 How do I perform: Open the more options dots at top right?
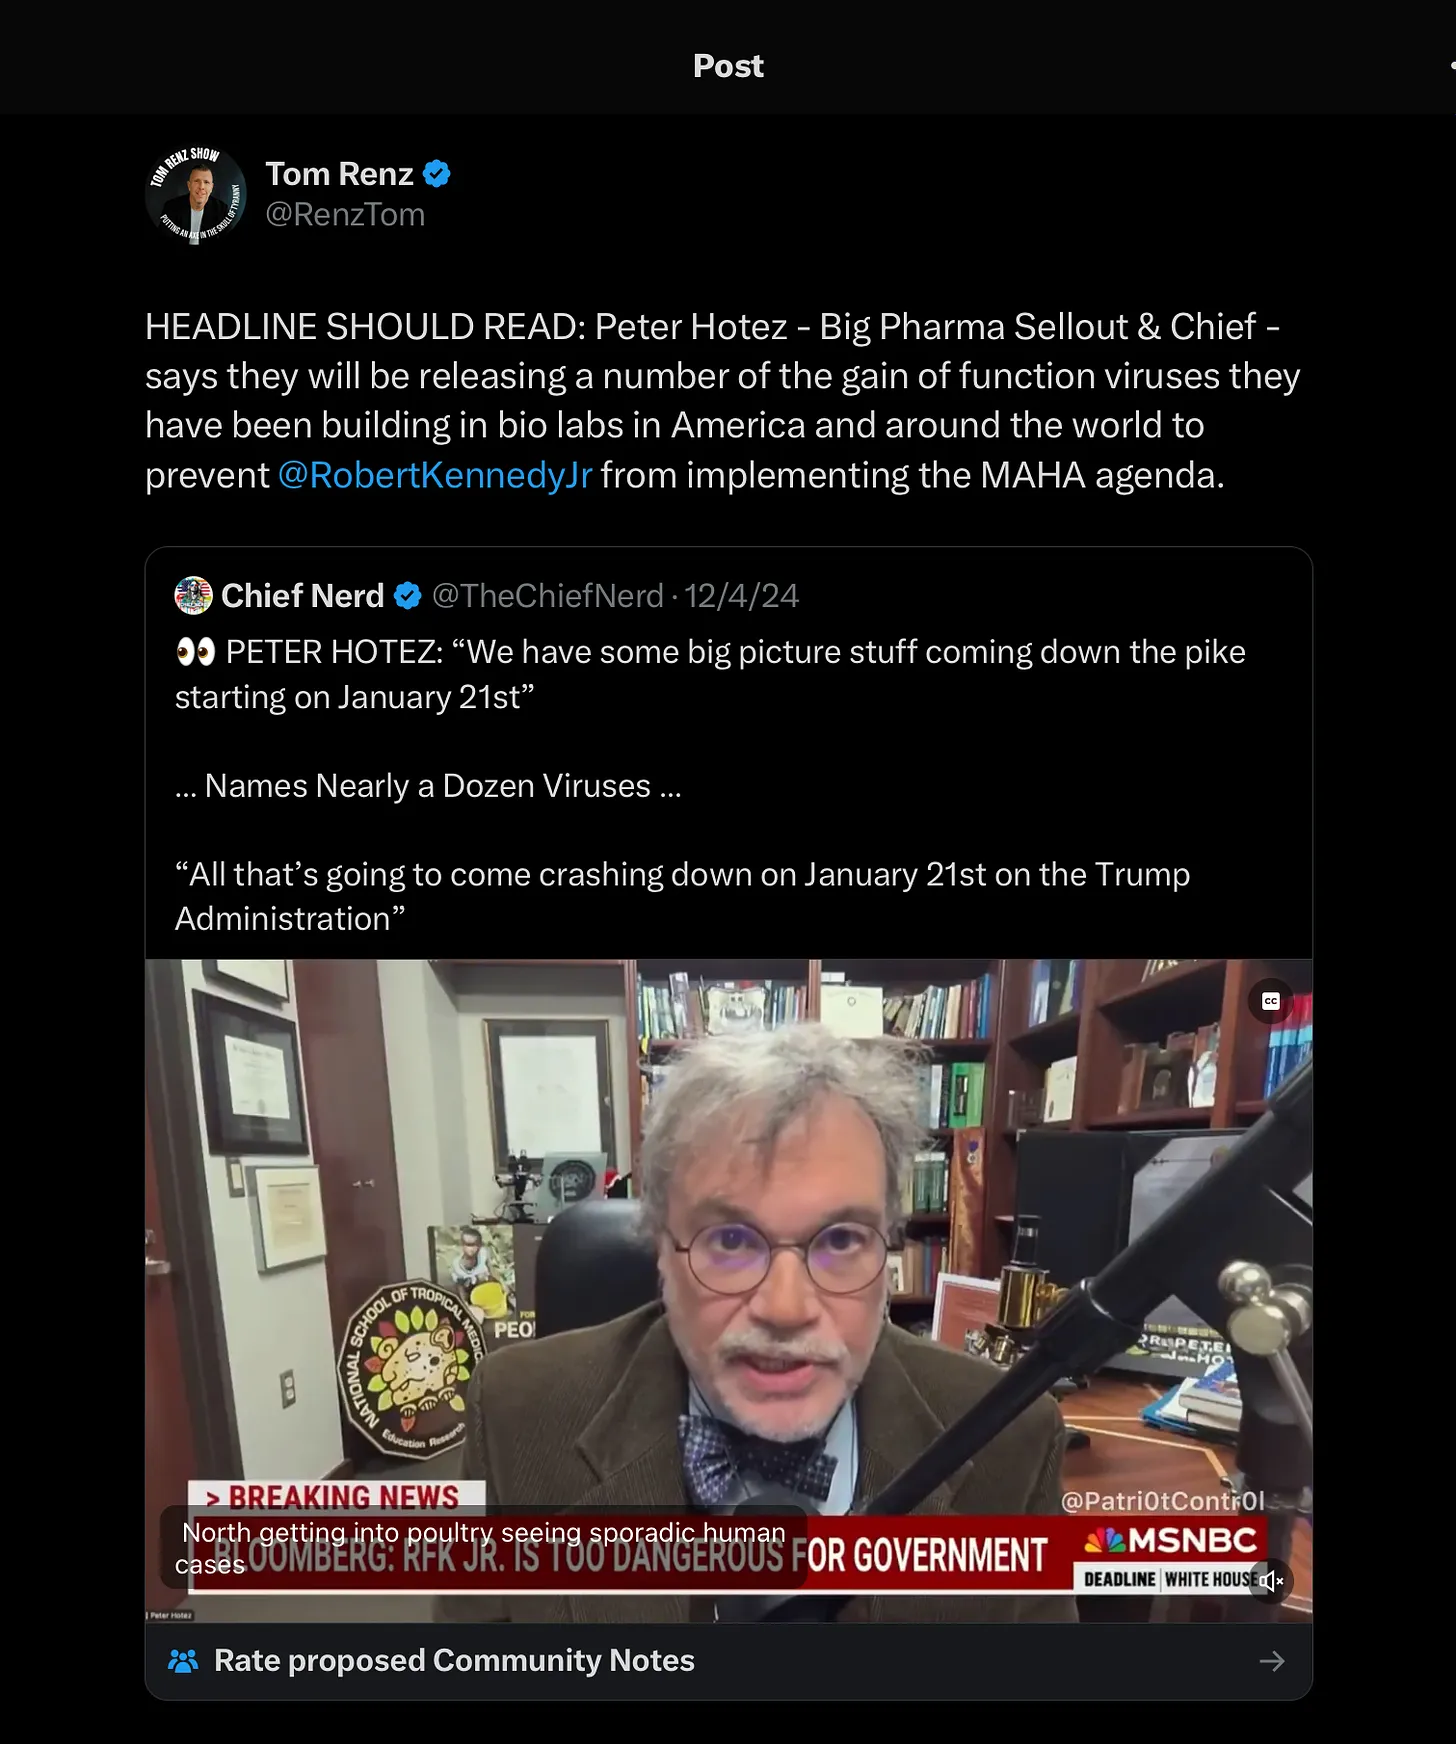[1451, 66]
